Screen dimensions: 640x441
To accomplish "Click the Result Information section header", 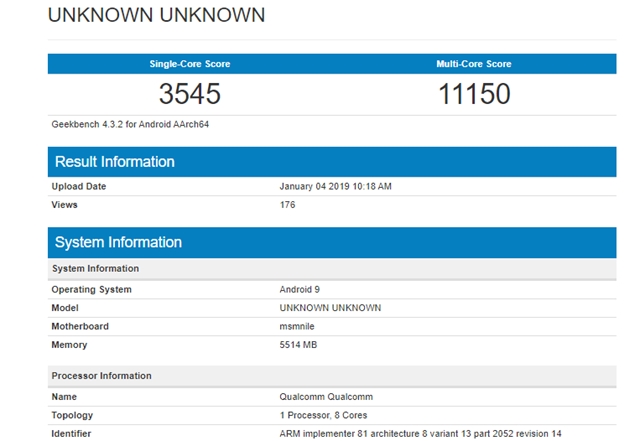I will [x=115, y=162].
